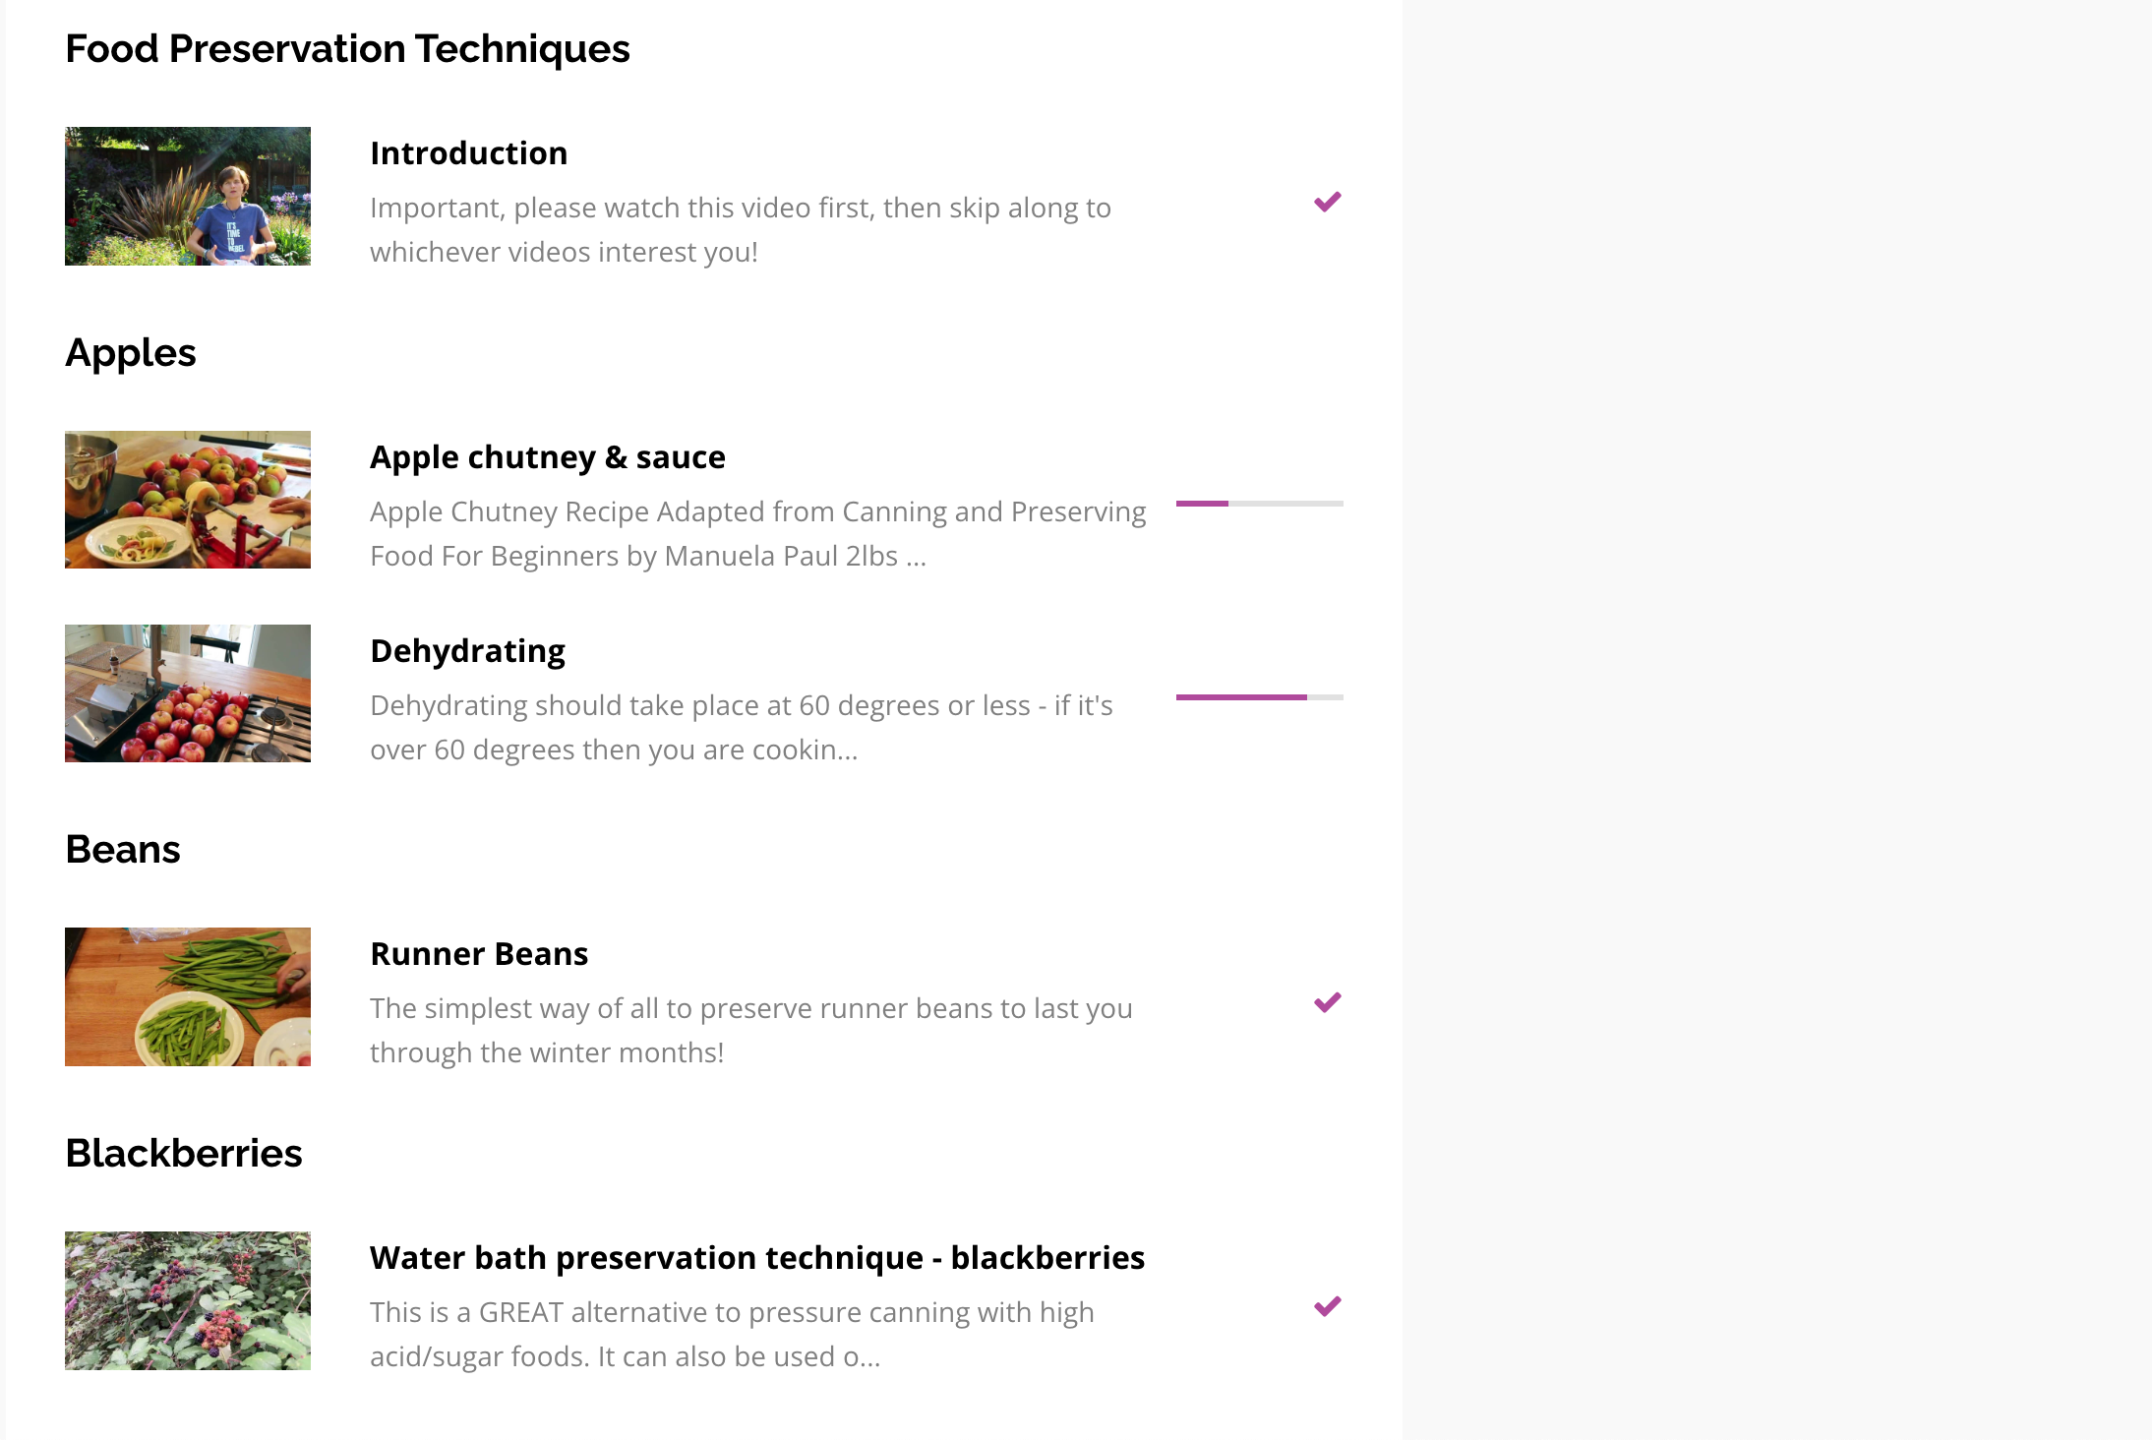The height and width of the screenshot is (1440, 2152).
Task: Open the Apple chutney & sauce title
Action: pyautogui.click(x=548, y=457)
